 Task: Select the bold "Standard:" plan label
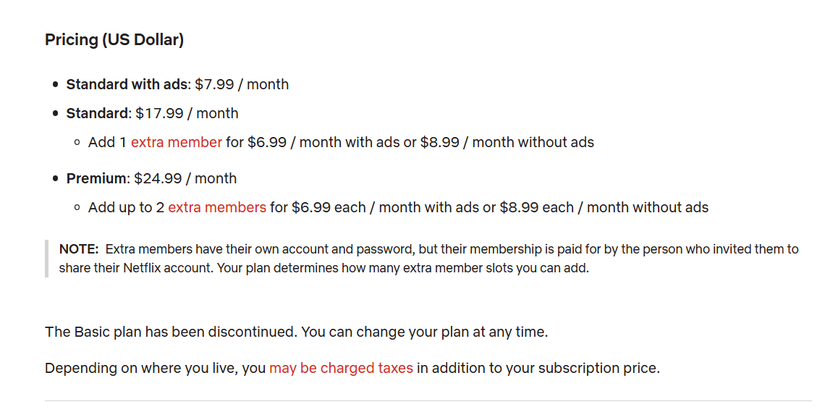(x=99, y=113)
